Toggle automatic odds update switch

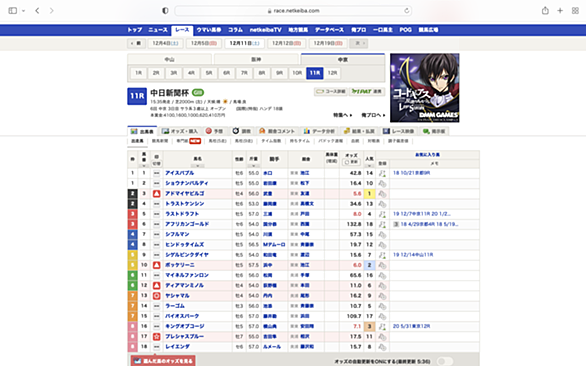445,361
